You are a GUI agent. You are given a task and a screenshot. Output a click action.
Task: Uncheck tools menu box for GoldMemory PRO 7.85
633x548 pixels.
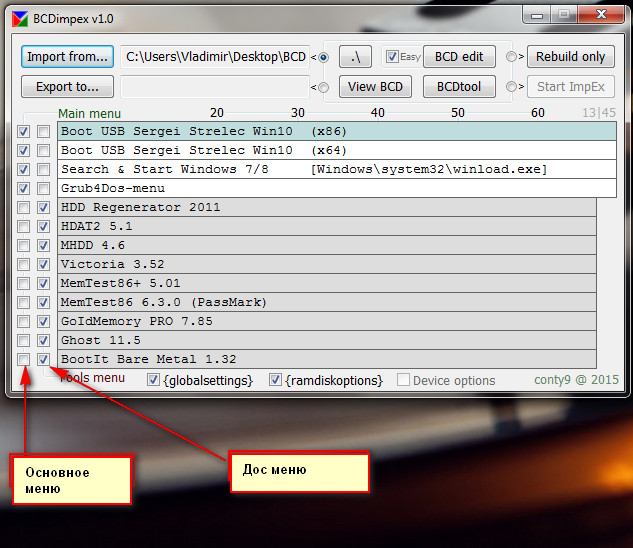(44, 321)
